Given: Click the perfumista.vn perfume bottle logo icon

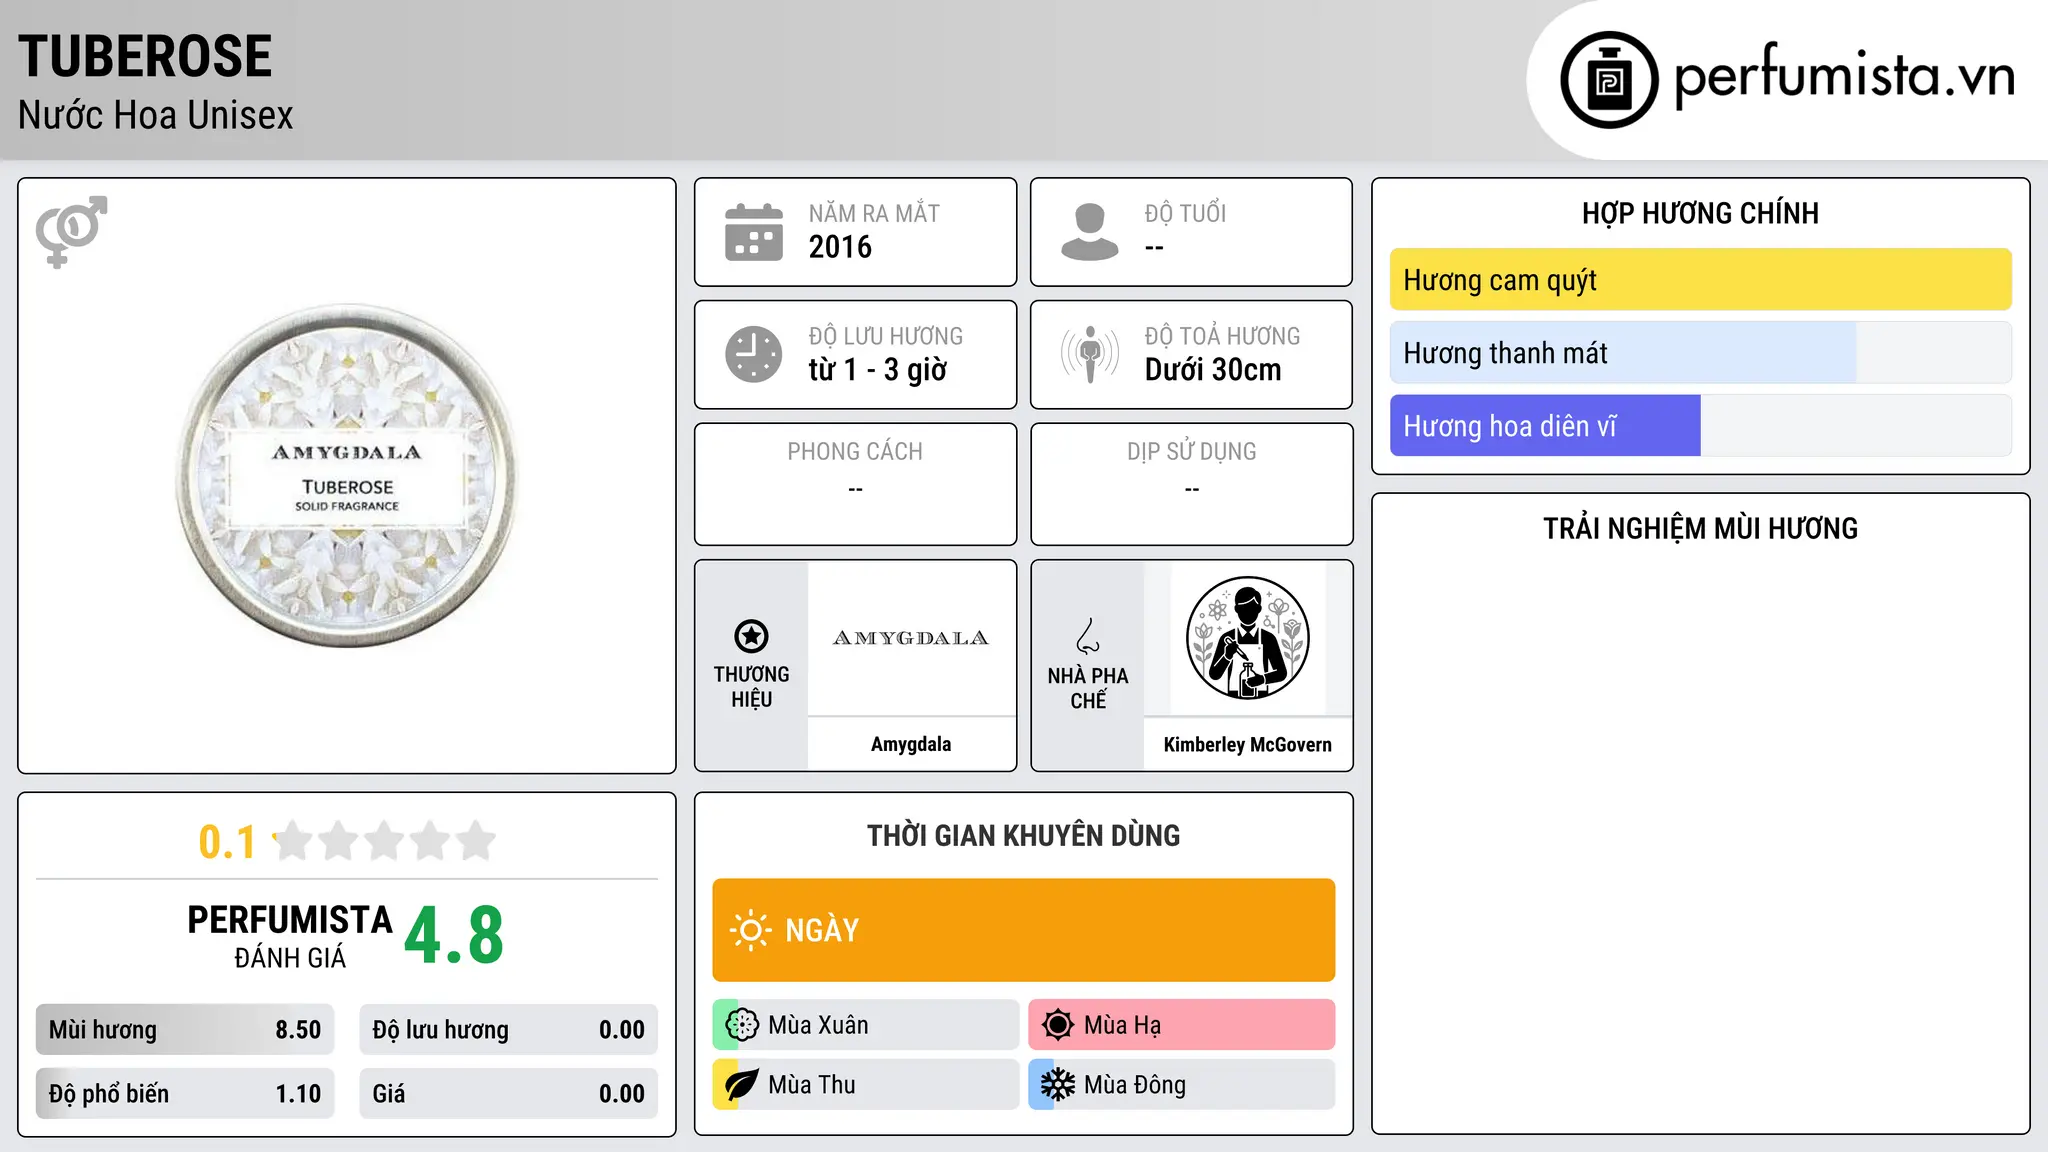Looking at the screenshot, I should 1609,80.
